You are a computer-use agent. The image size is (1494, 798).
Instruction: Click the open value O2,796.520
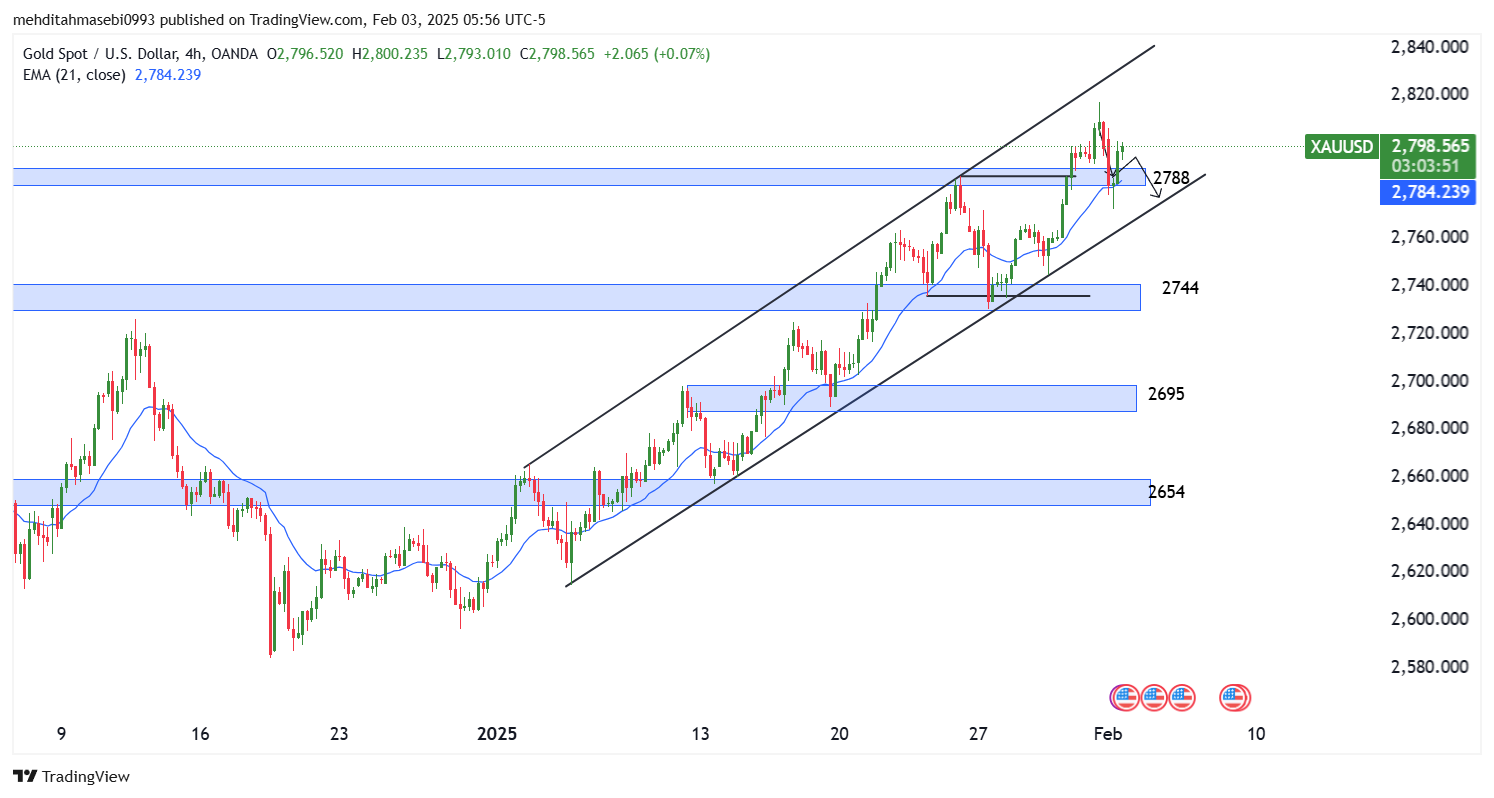(x=303, y=54)
